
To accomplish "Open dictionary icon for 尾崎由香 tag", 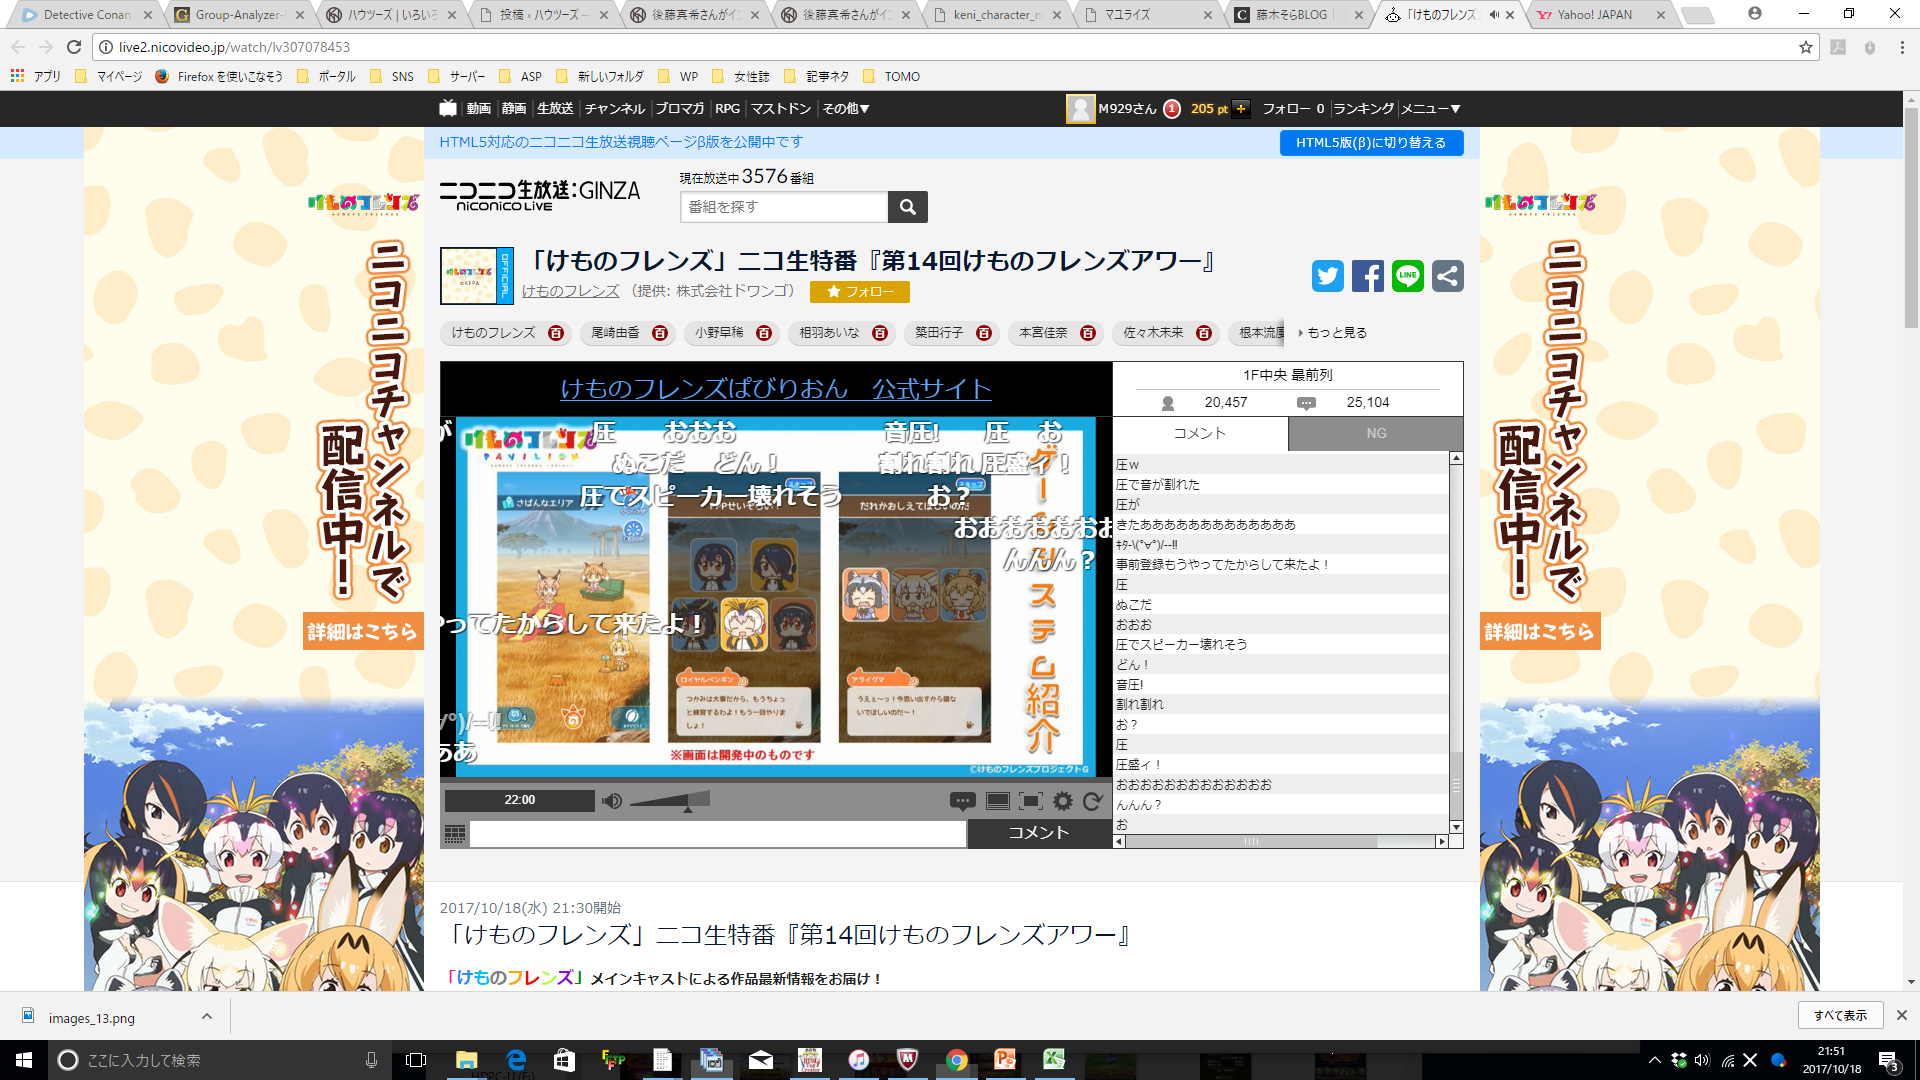I will click(x=660, y=333).
